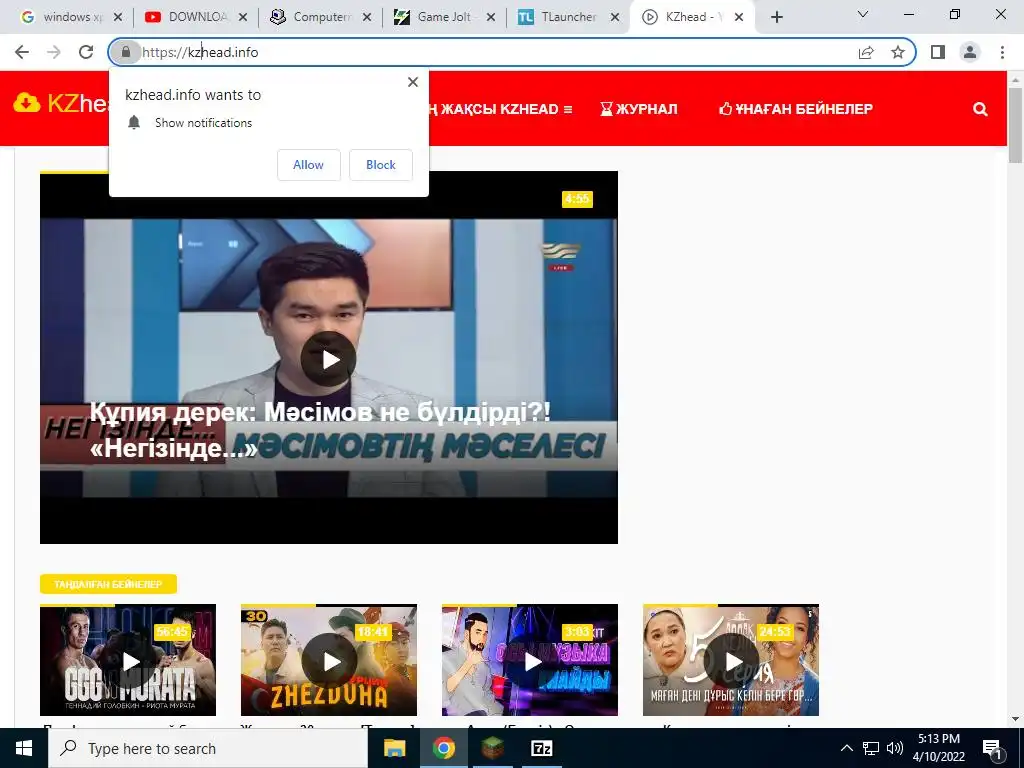Dismiss the notification prompt with X
Image resolution: width=1024 pixels, height=768 pixels.
pos(413,82)
